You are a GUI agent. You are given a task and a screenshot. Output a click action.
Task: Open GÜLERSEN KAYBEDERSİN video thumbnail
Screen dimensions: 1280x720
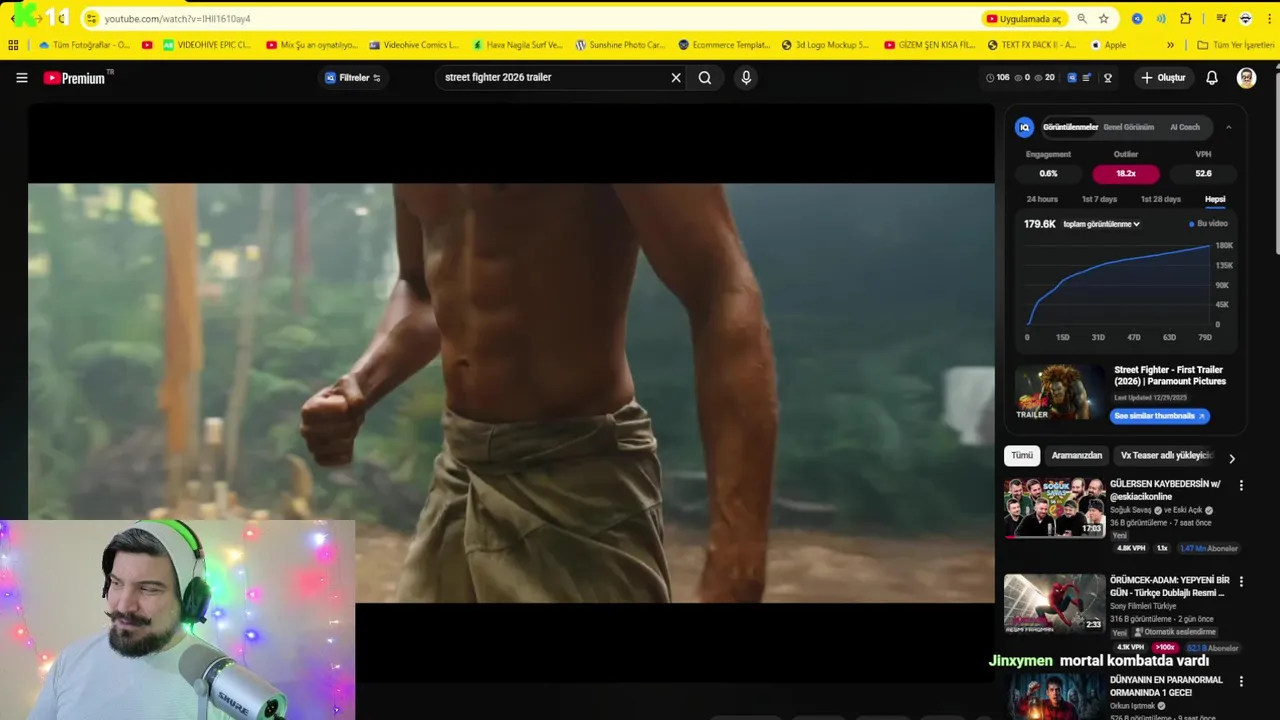point(1055,508)
